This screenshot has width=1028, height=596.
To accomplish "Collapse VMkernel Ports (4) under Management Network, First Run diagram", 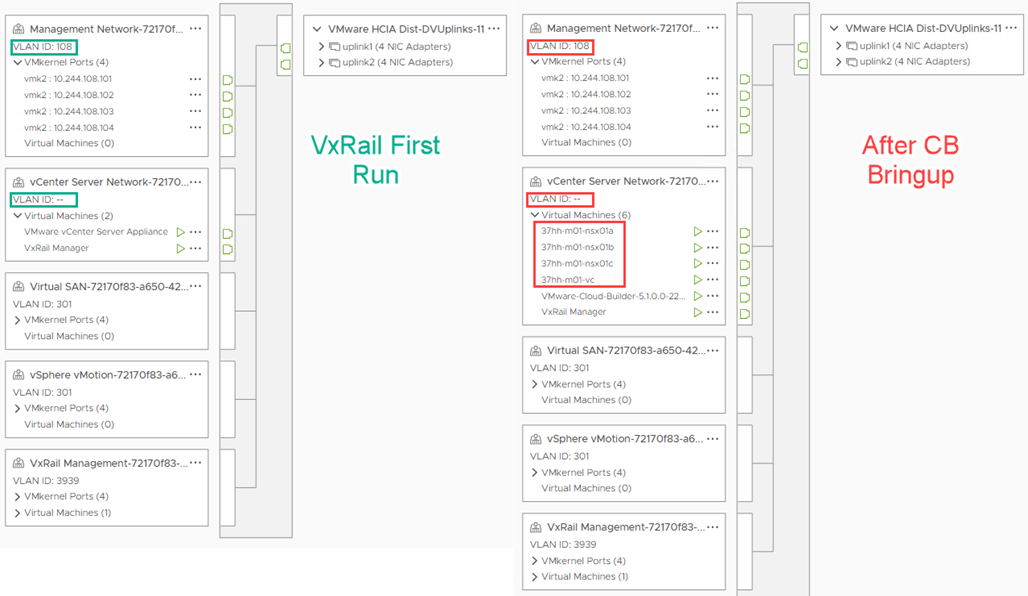I will pyautogui.click(x=18, y=62).
